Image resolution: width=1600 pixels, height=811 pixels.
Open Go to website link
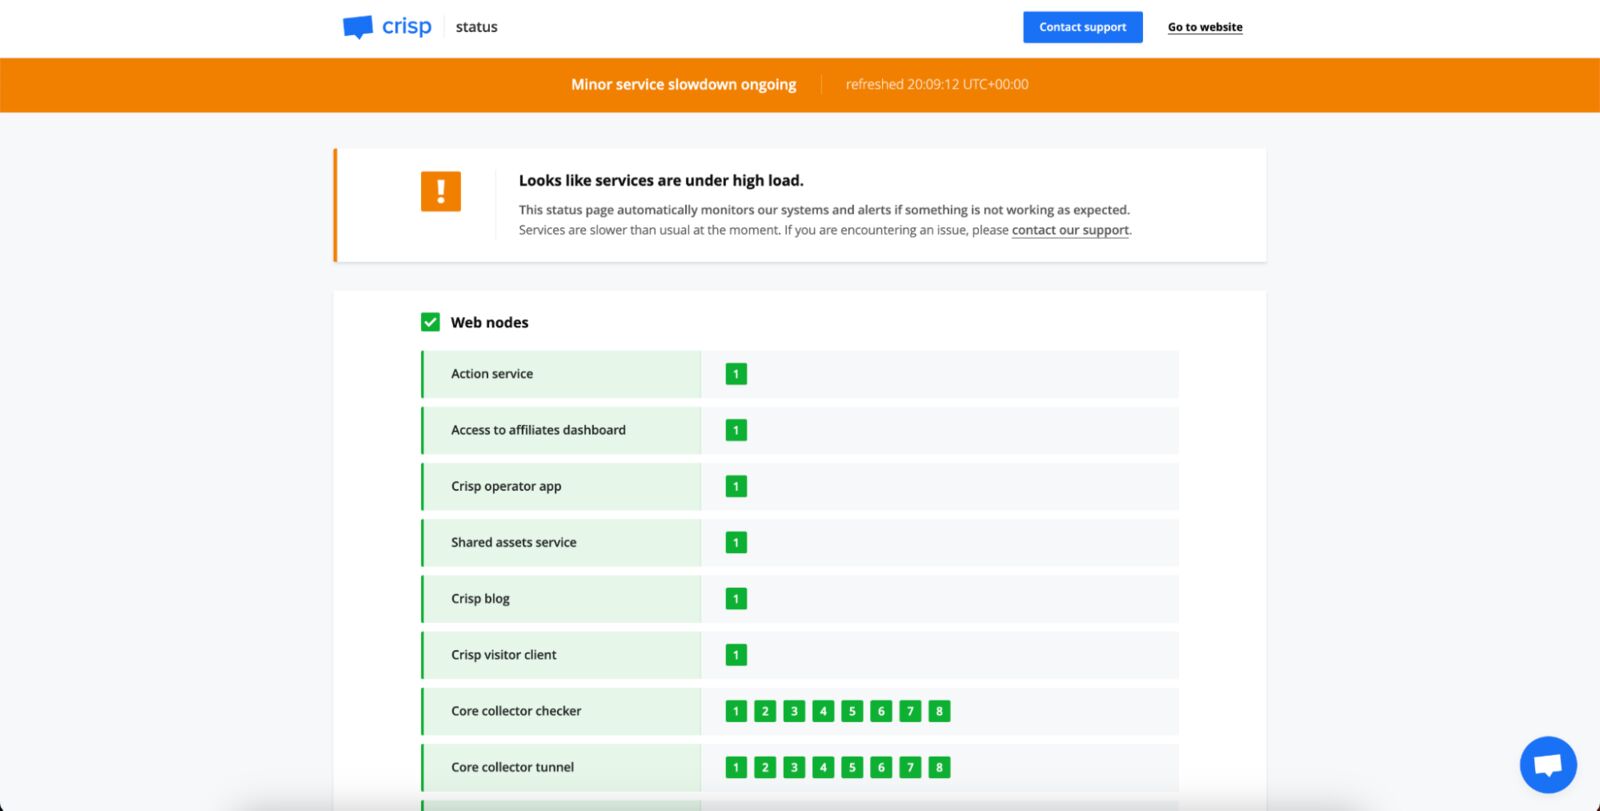coord(1205,27)
